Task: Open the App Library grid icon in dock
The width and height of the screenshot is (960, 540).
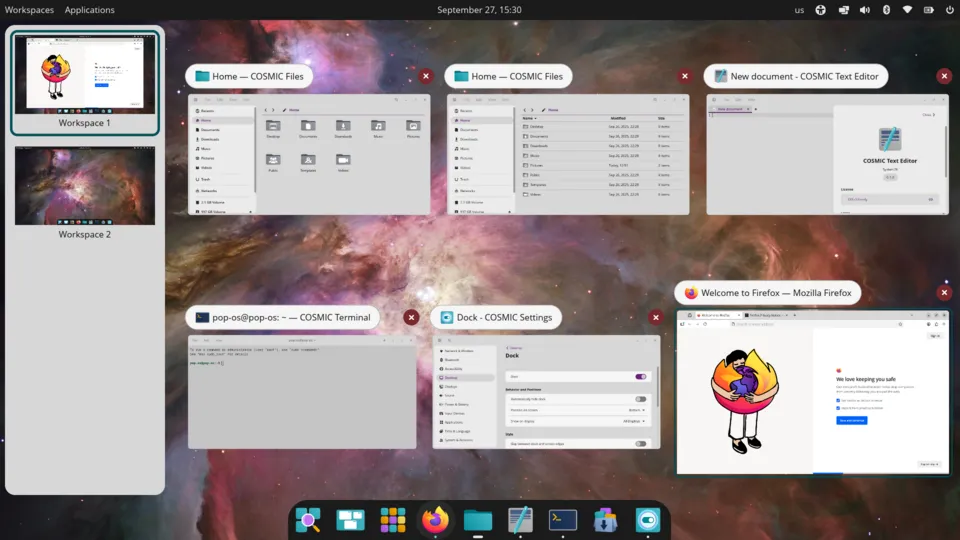Action: (392, 520)
